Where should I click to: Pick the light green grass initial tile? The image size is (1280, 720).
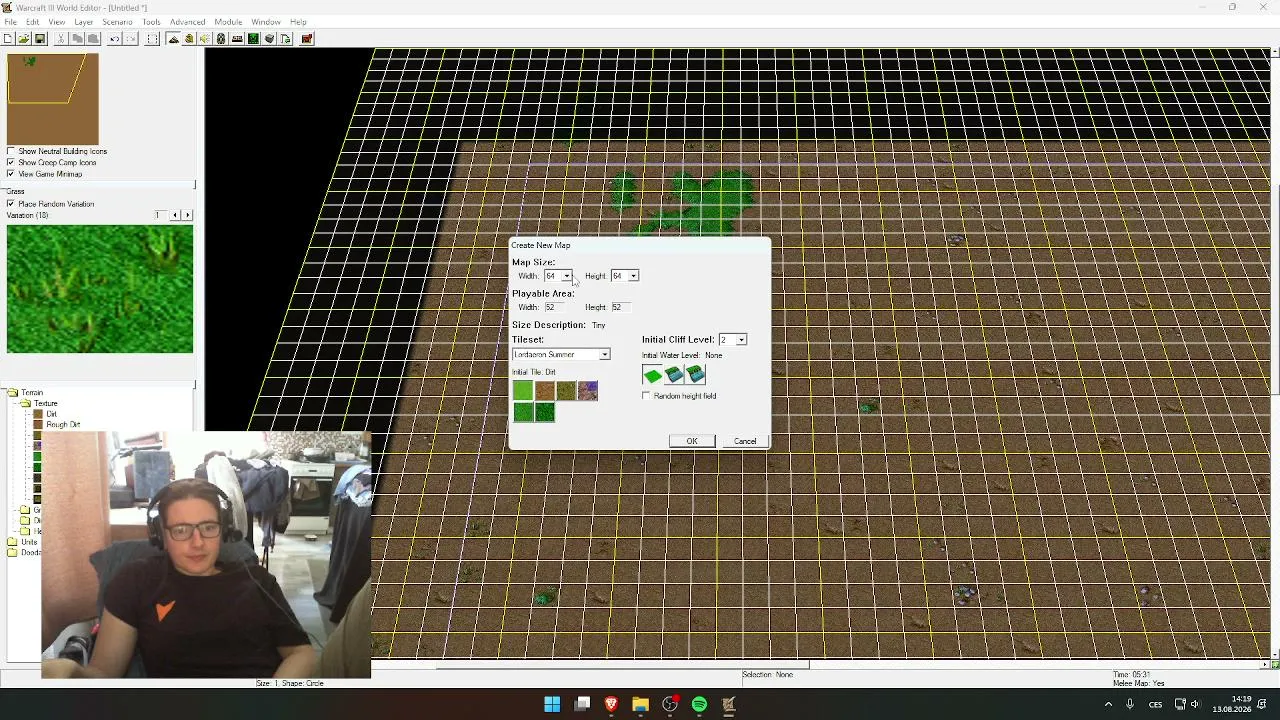point(523,391)
